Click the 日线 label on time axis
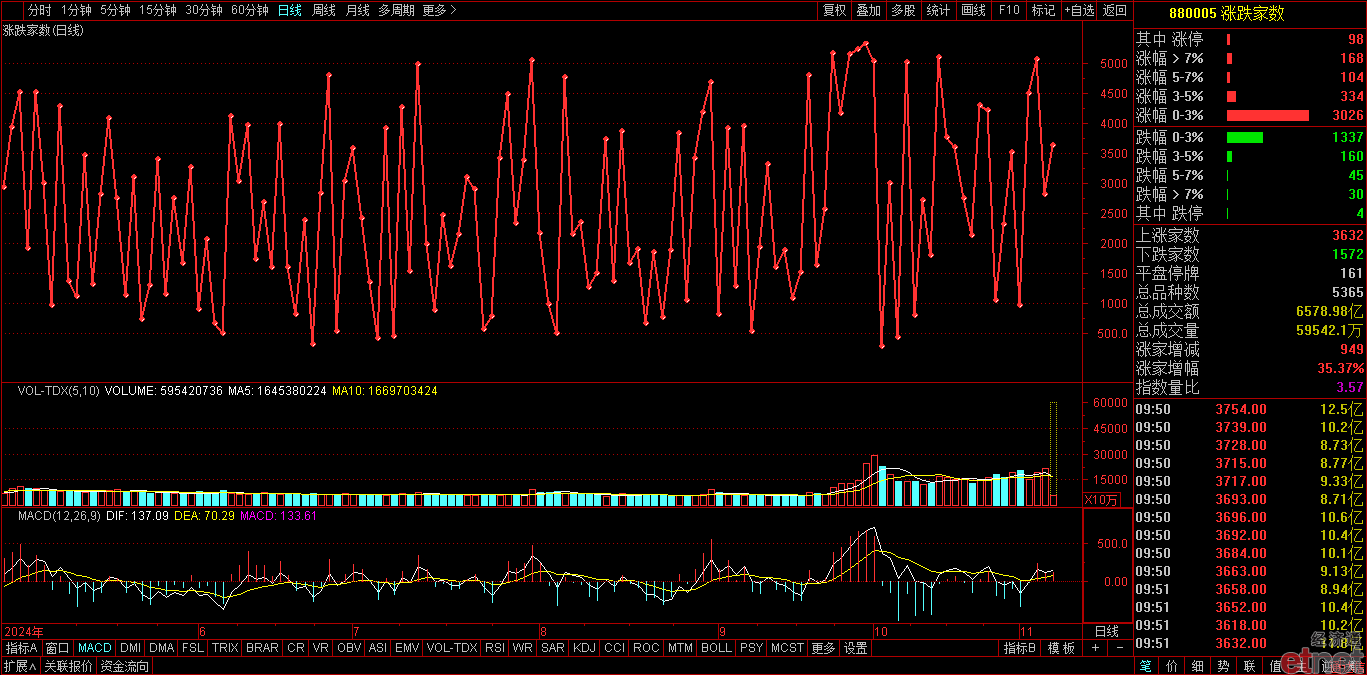Image resolution: width=1367 pixels, height=675 pixels. [1107, 631]
